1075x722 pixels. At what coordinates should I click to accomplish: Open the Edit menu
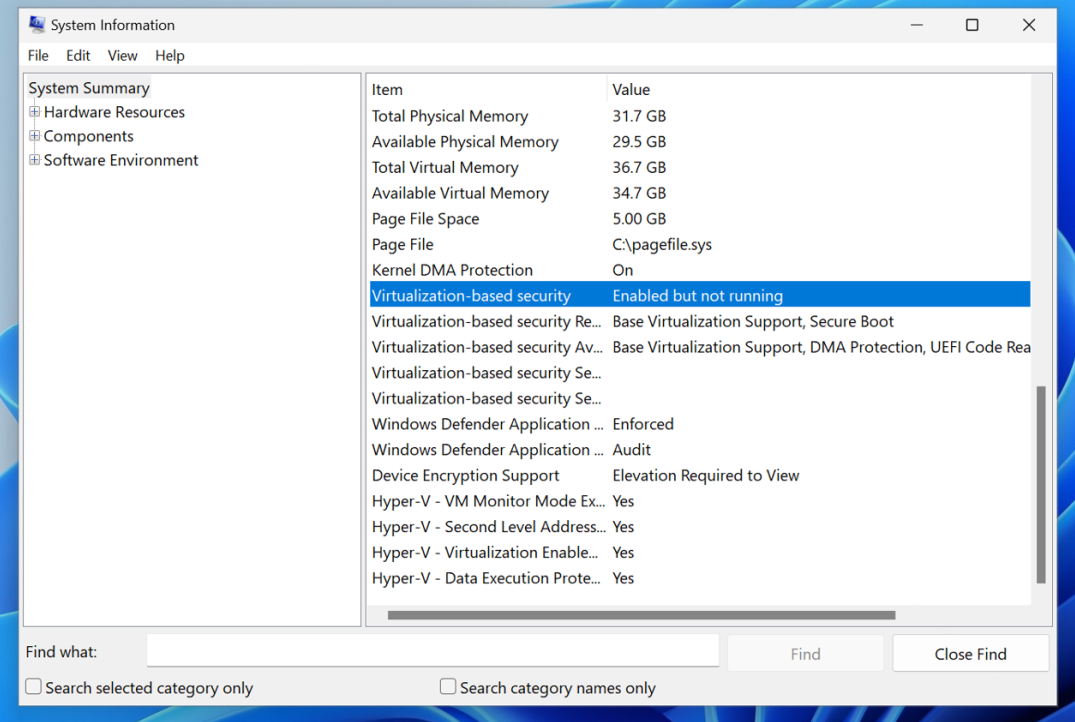point(78,56)
